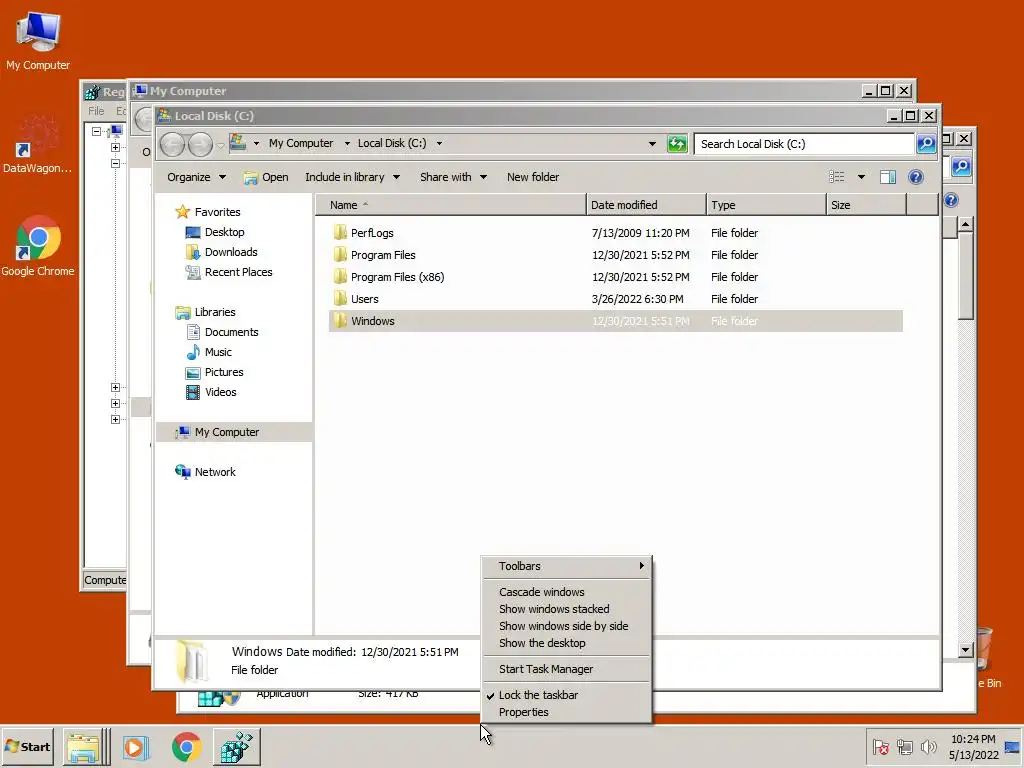Click the help icon in the window behind
This screenshot has width=1024, height=768.
[x=951, y=200]
